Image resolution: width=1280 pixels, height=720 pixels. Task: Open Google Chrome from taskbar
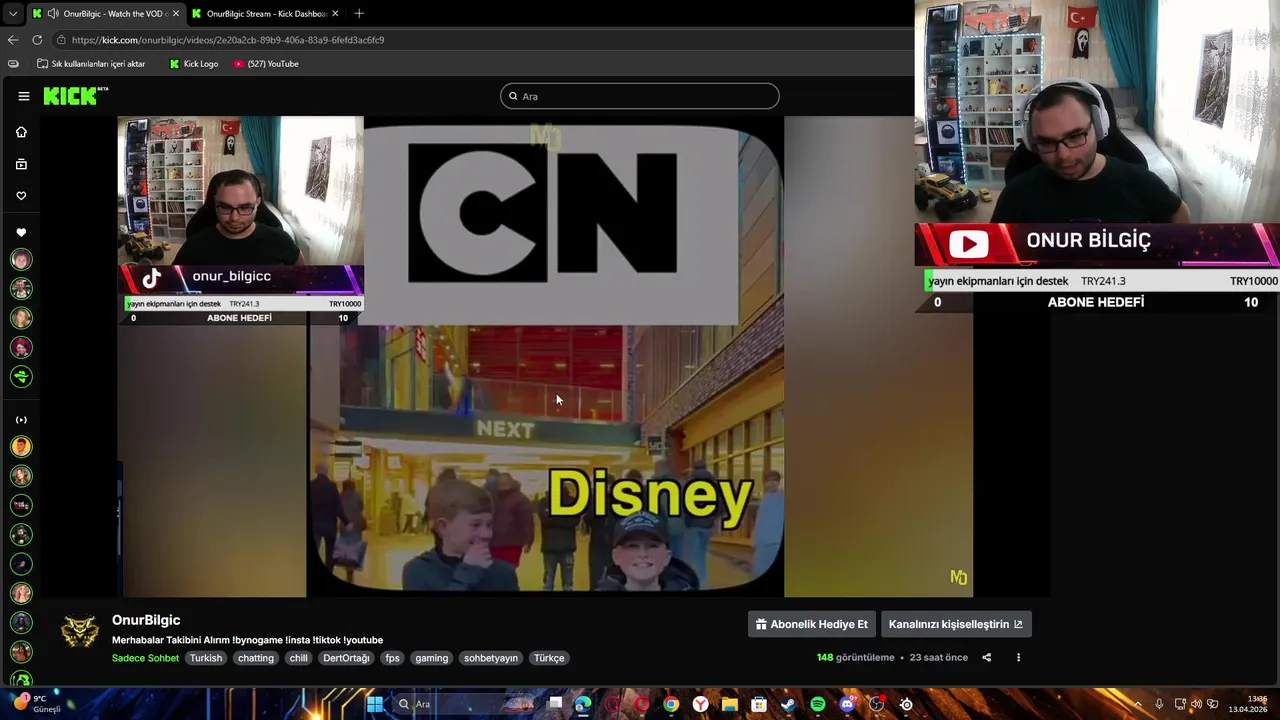coord(671,704)
